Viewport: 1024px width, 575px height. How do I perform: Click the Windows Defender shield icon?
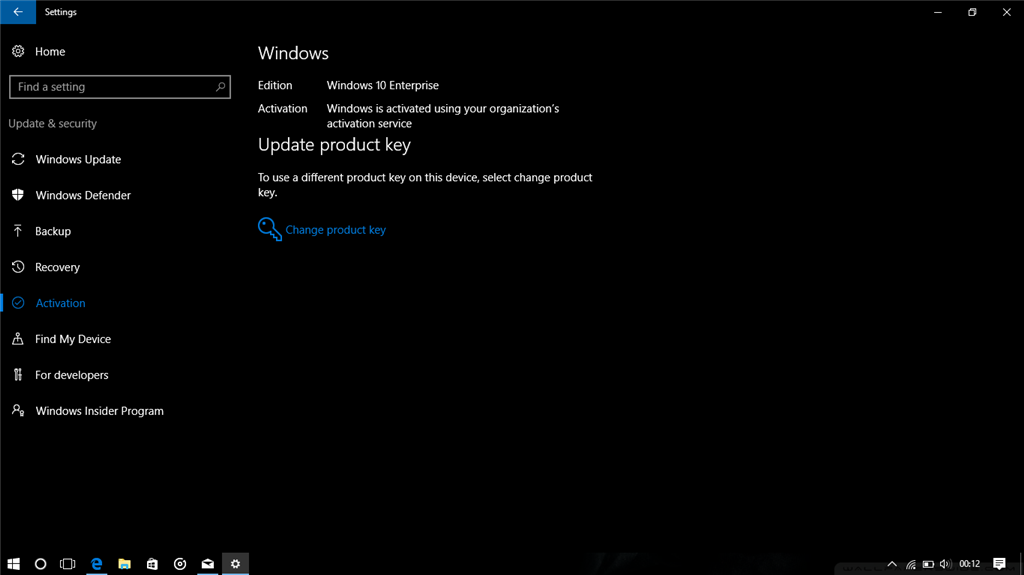[x=18, y=195]
